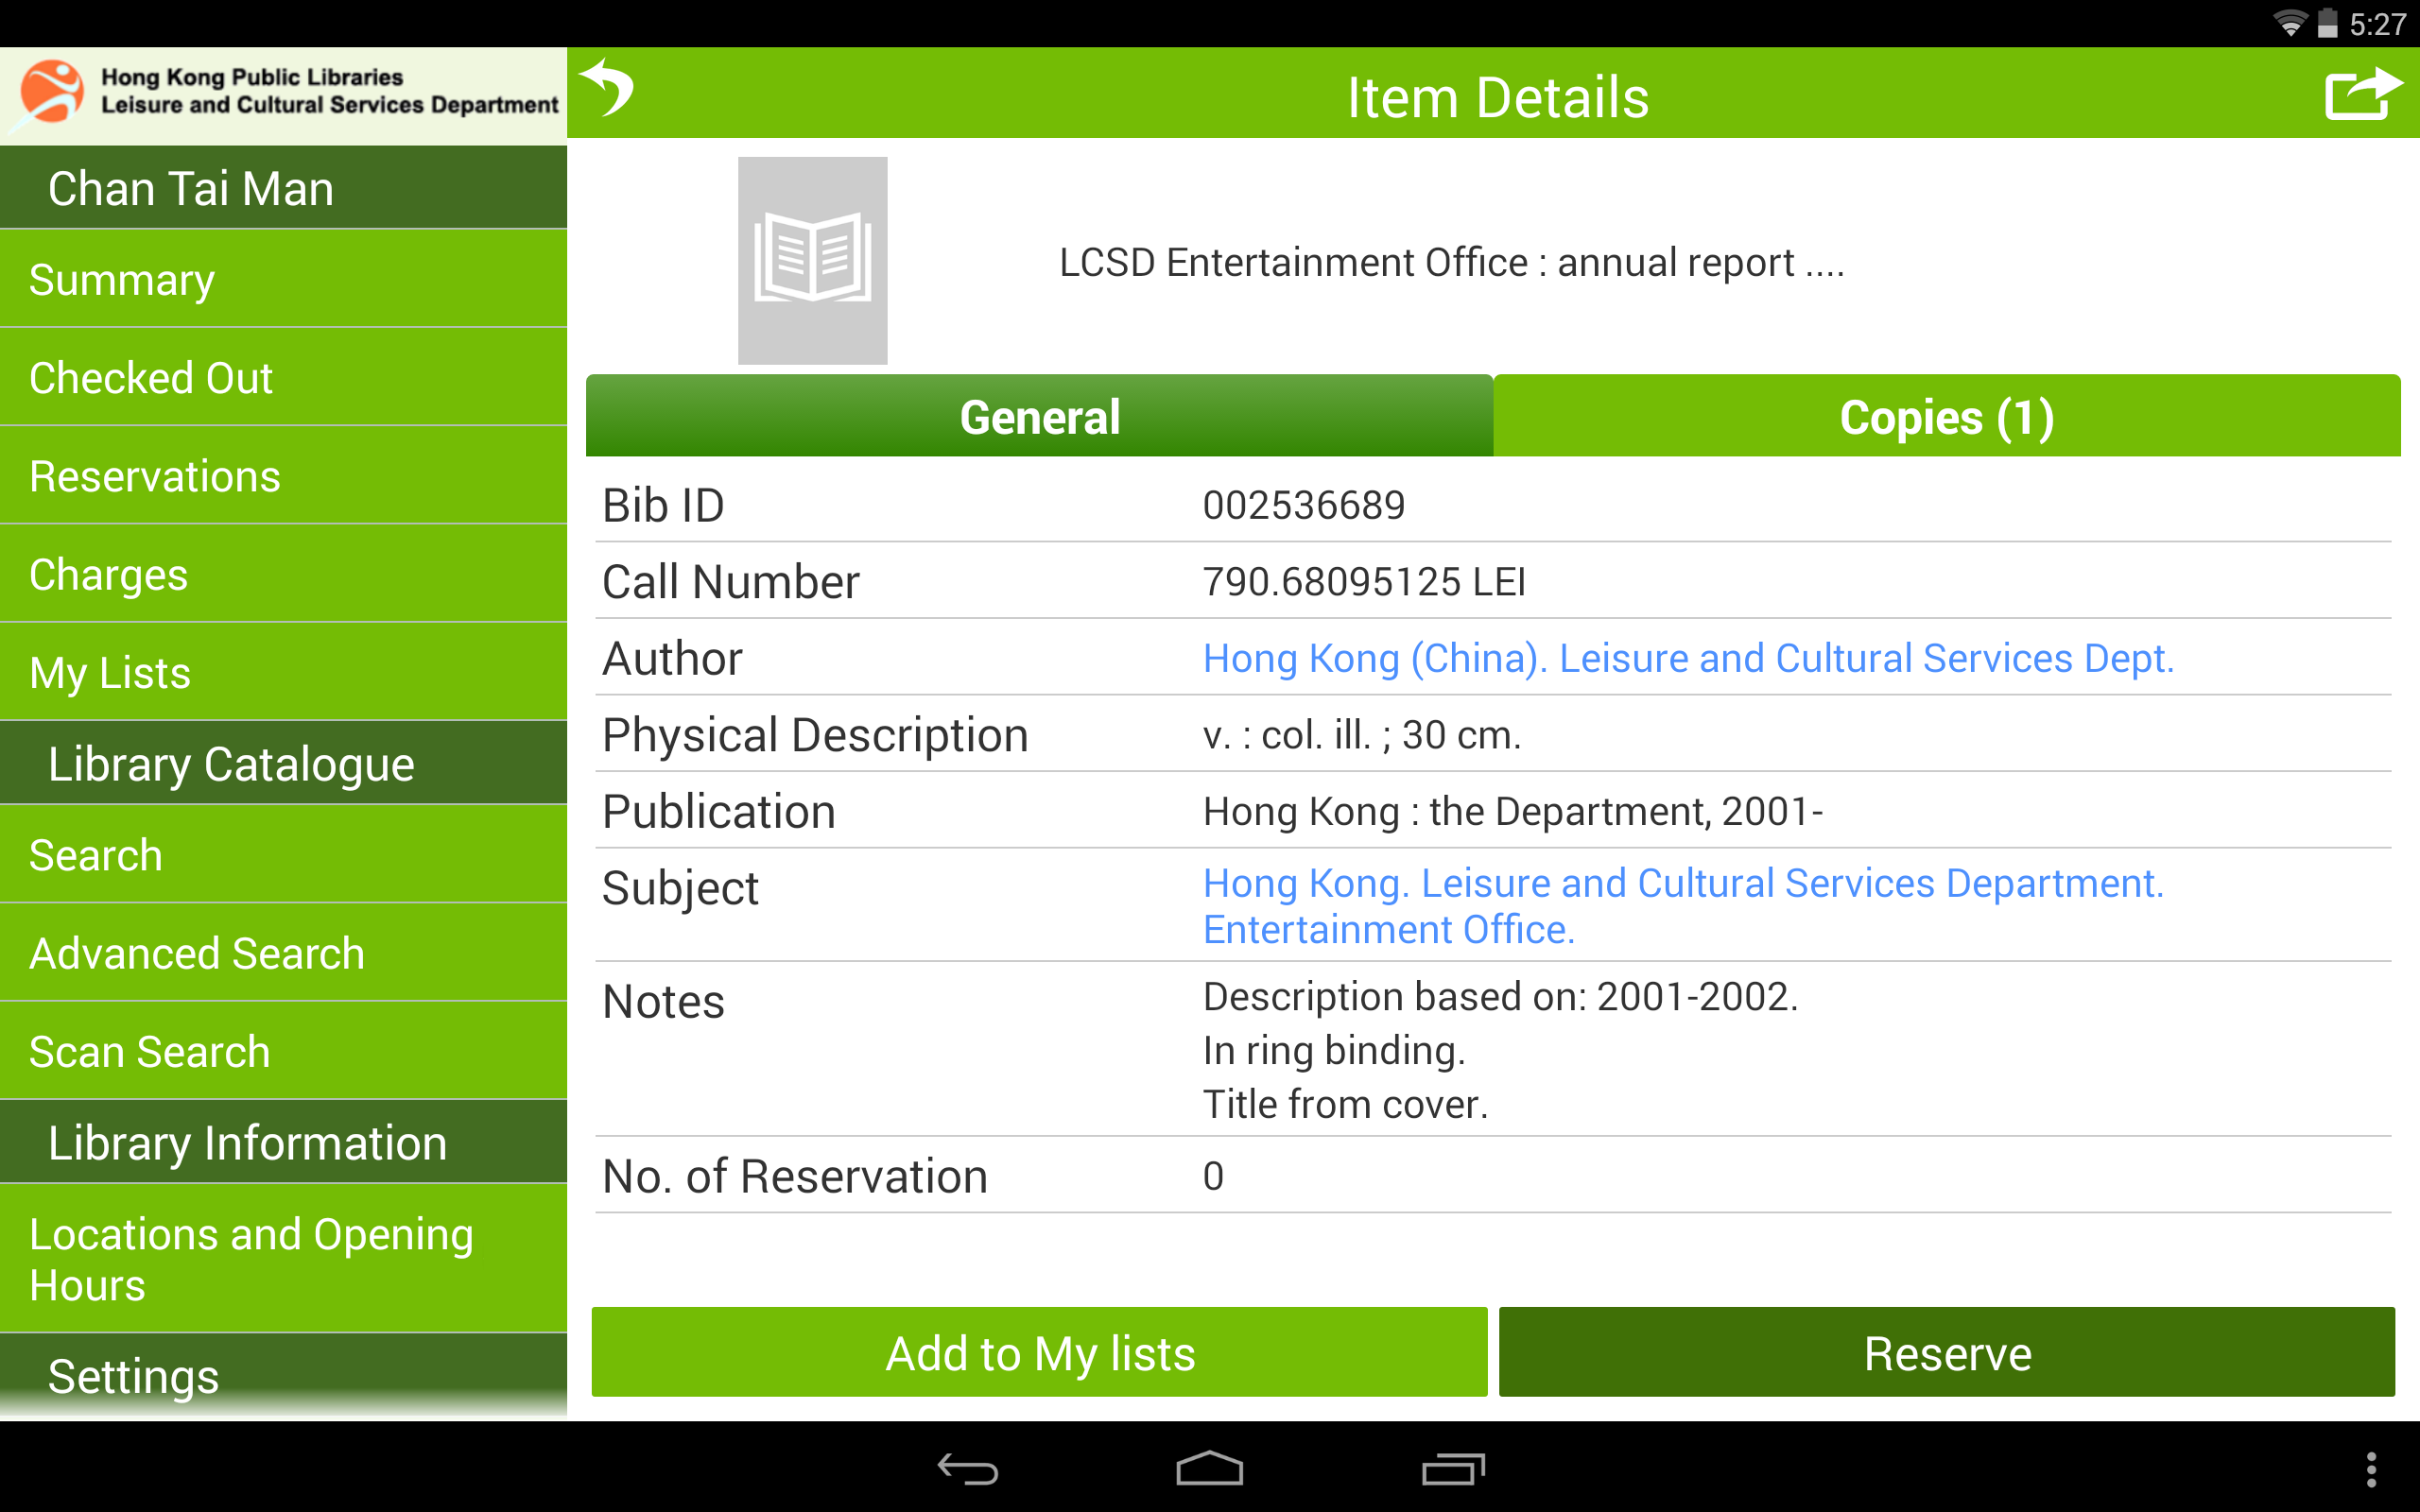The image size is (2420, 1512).
Task: Open the share icon in the header
Action: (2362, 93)
